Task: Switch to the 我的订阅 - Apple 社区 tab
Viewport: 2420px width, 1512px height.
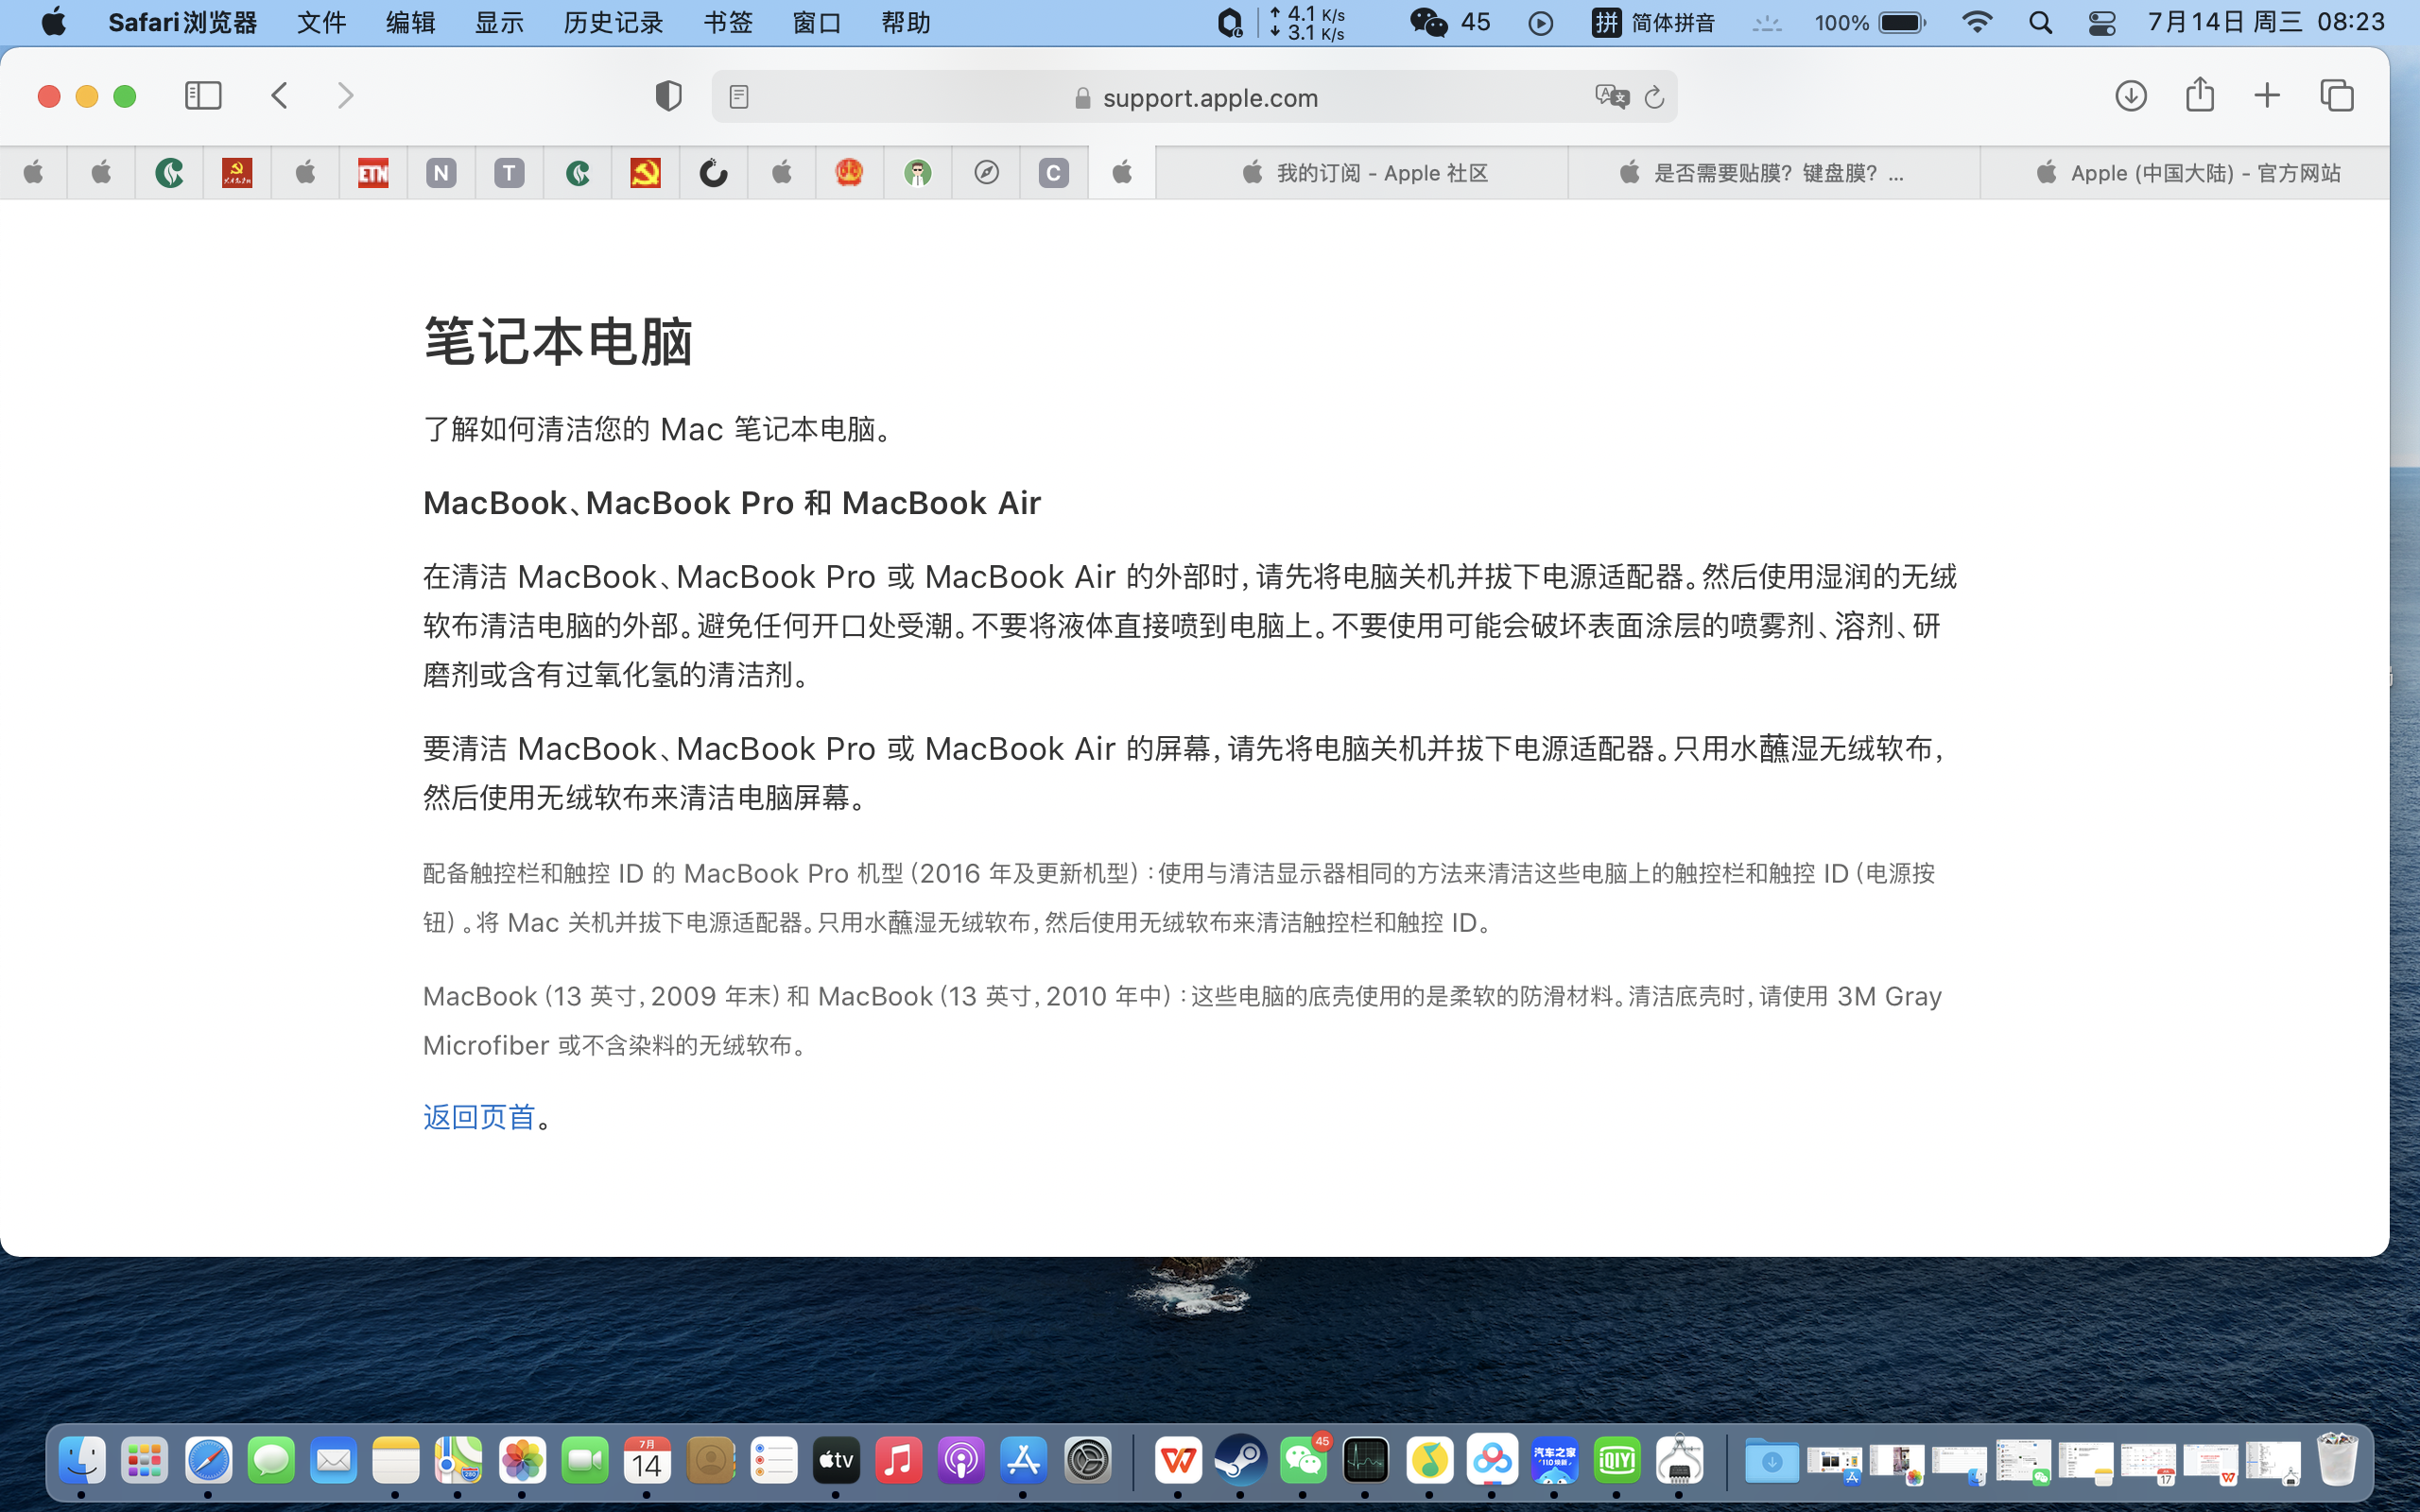Action: point(1362,173)
